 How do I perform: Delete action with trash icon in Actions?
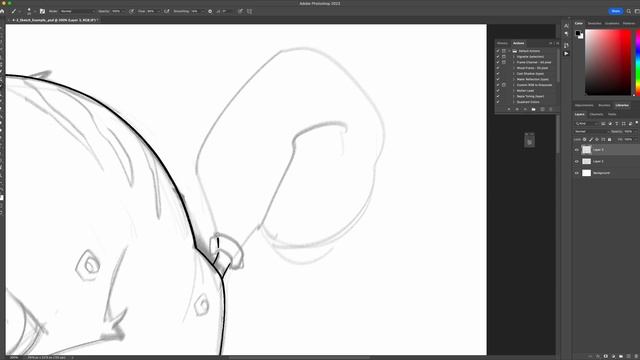coord(551,109)
